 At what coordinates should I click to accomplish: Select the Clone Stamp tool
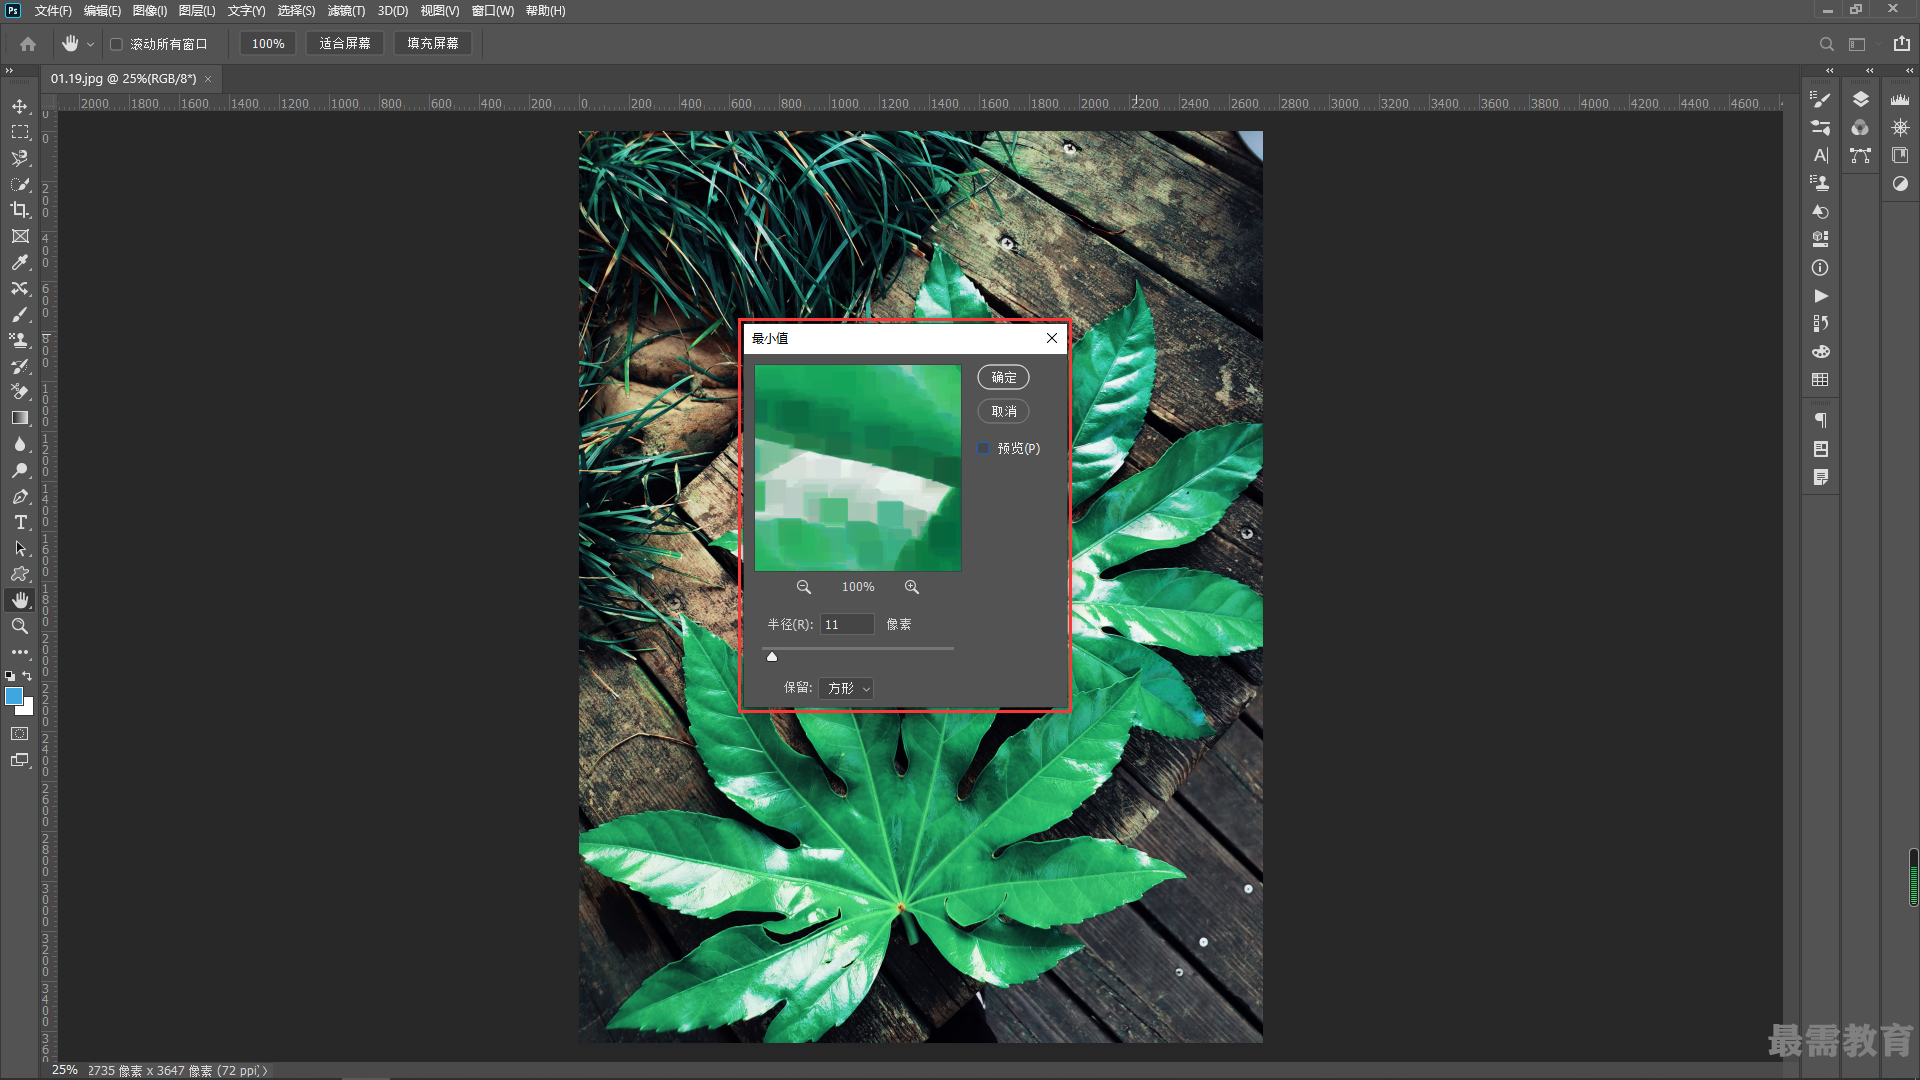click(20, 340)
